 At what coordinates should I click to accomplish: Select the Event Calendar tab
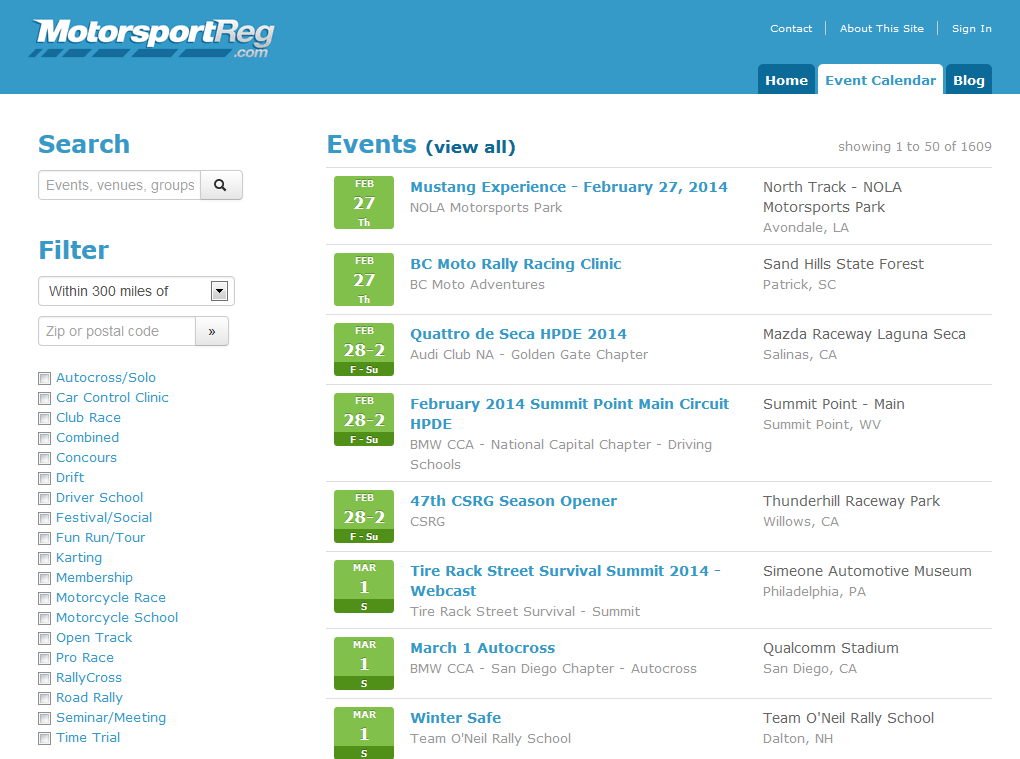pos(880,80)
